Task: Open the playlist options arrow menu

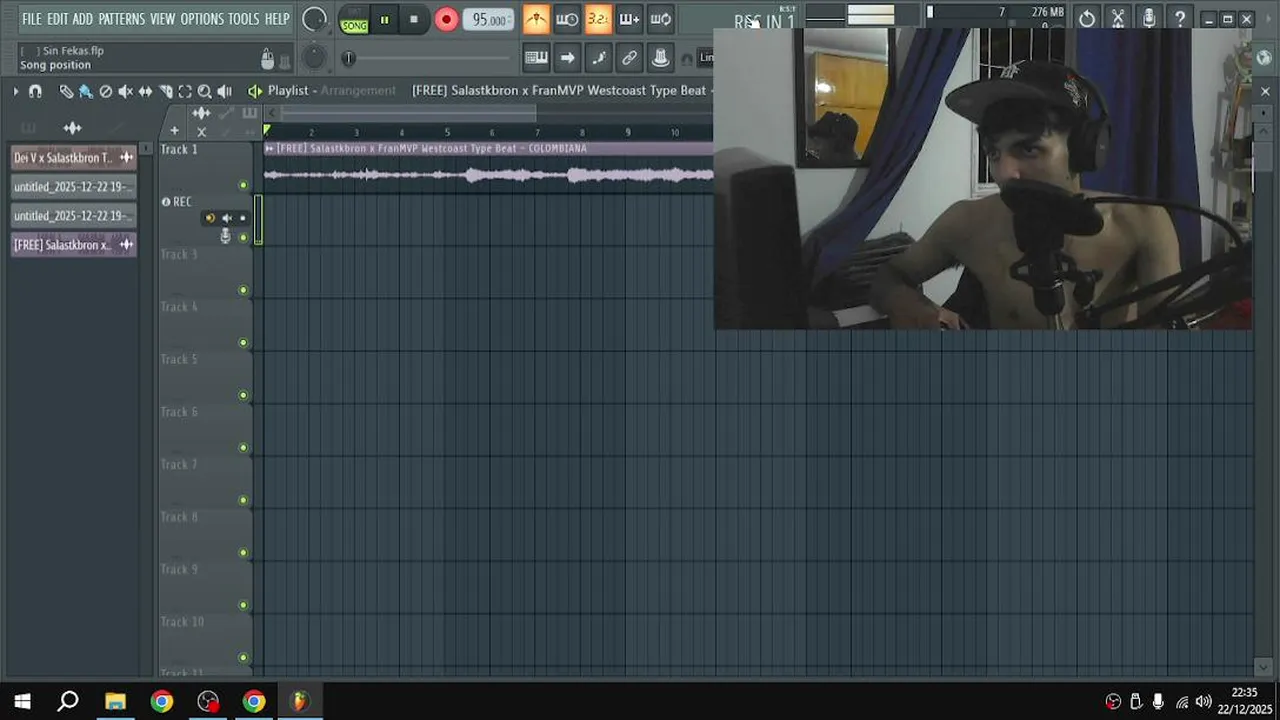Action: [x=16, y=91]
